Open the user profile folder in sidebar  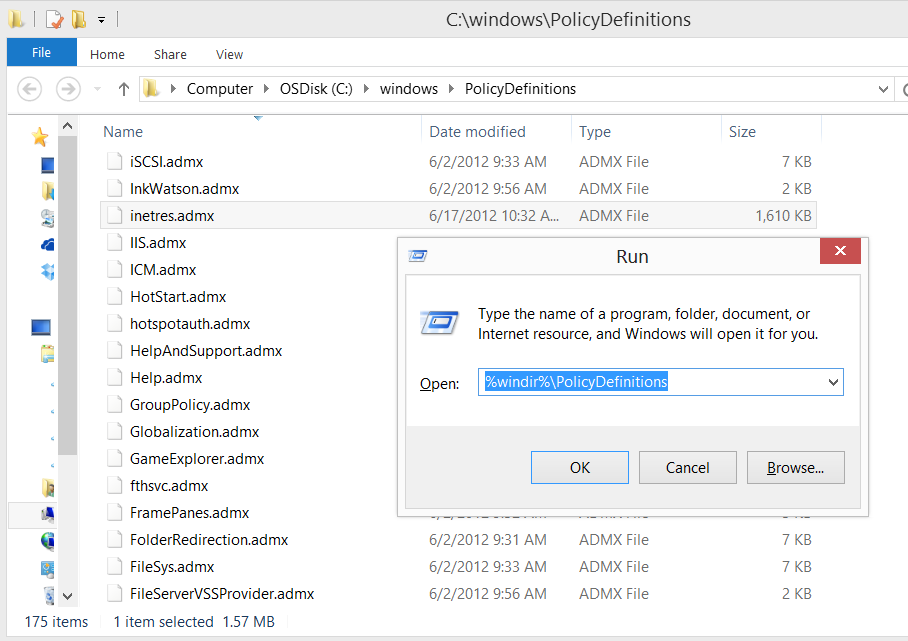(x=49, y=489)
